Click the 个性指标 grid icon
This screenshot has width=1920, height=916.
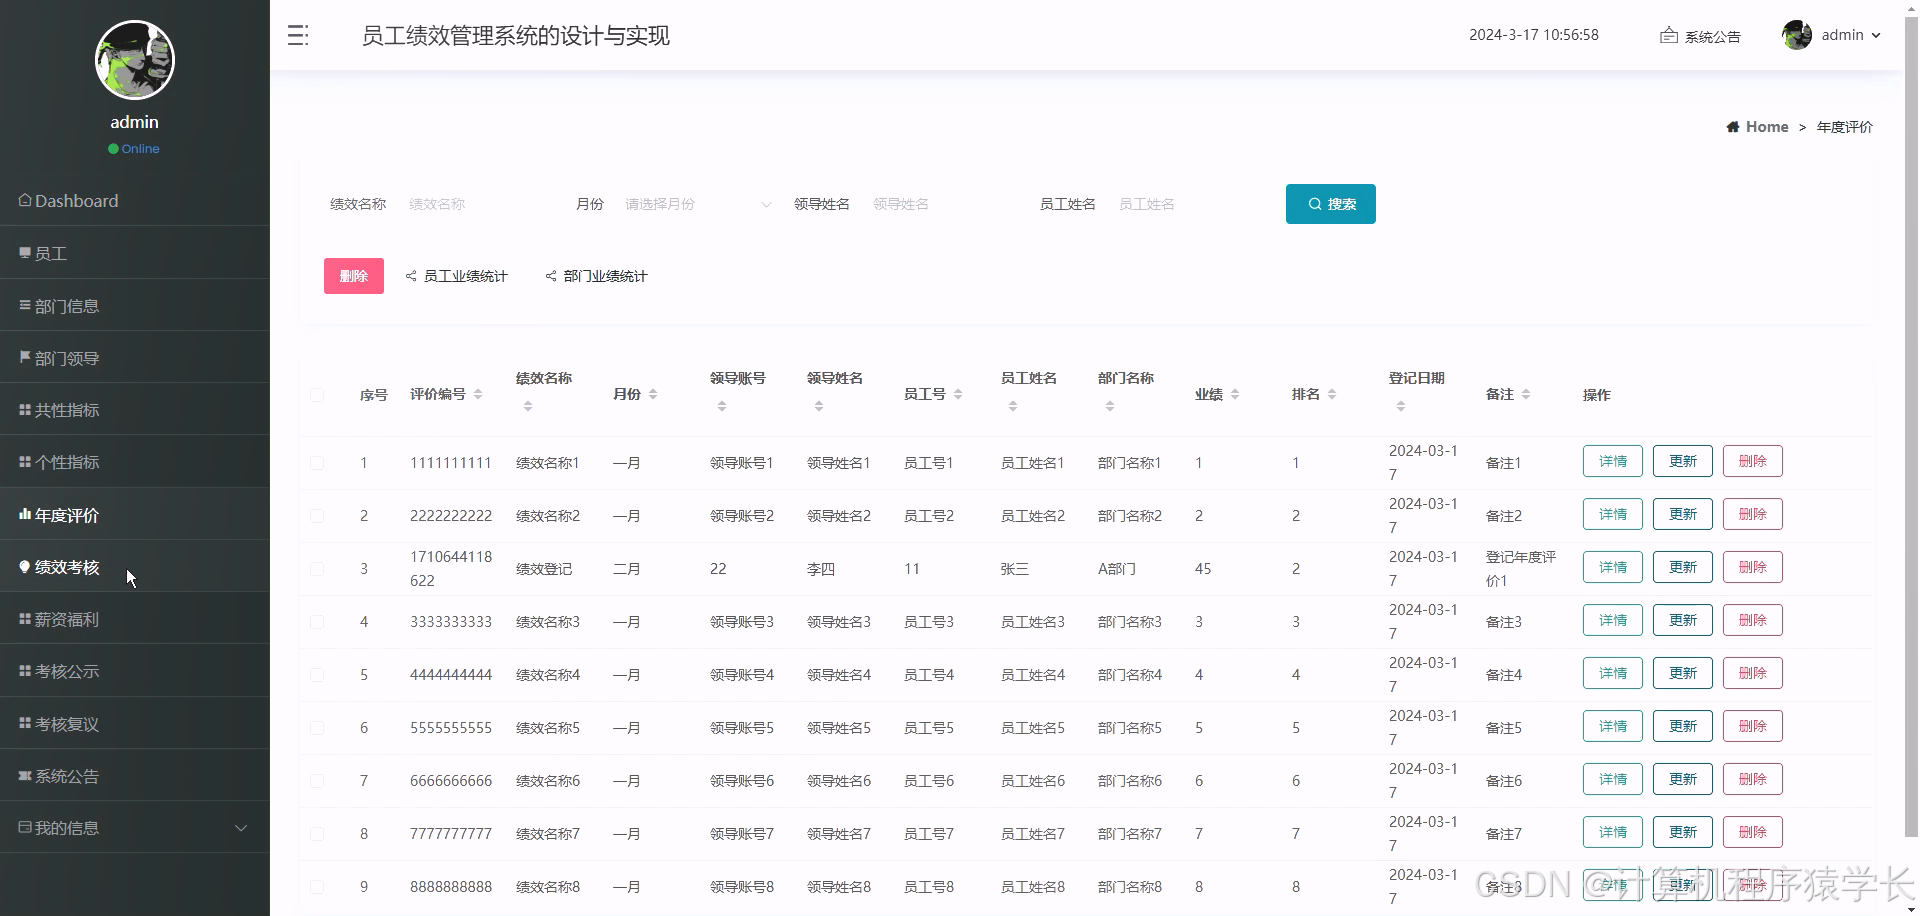[25, 461]
